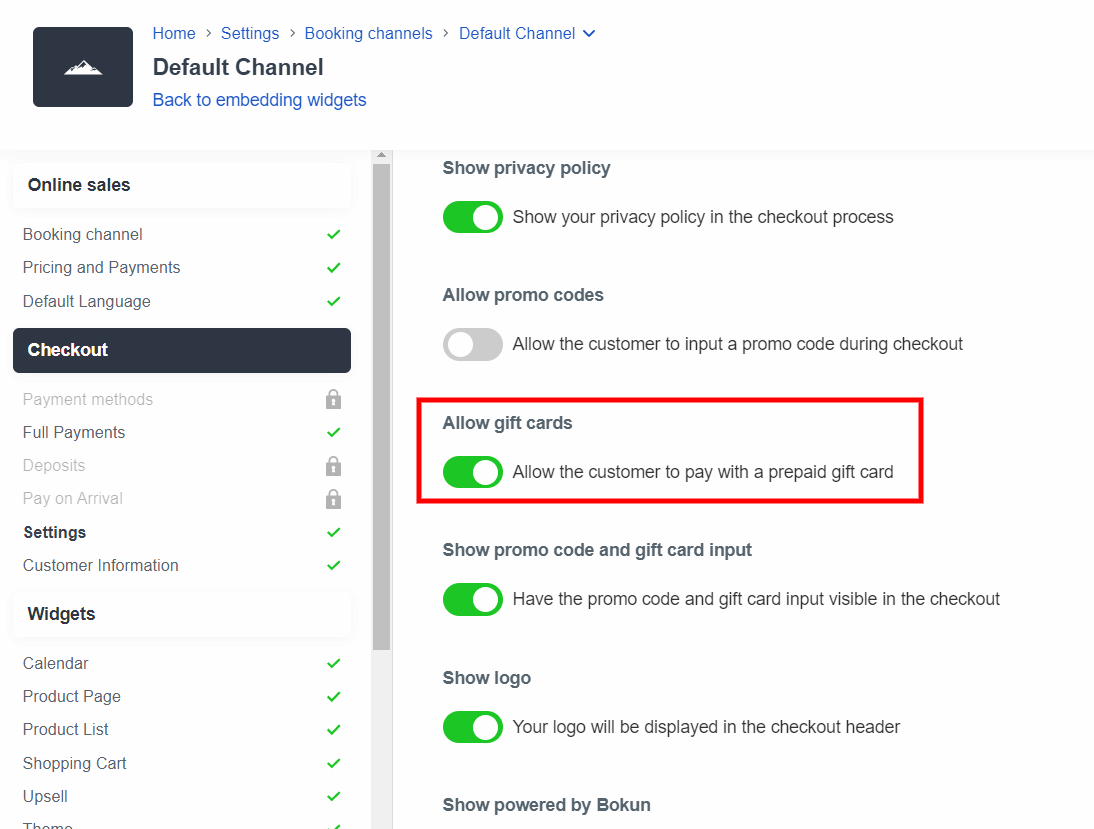Click the checkmark icon beside Product List
1094x829 pixels.
334,730
